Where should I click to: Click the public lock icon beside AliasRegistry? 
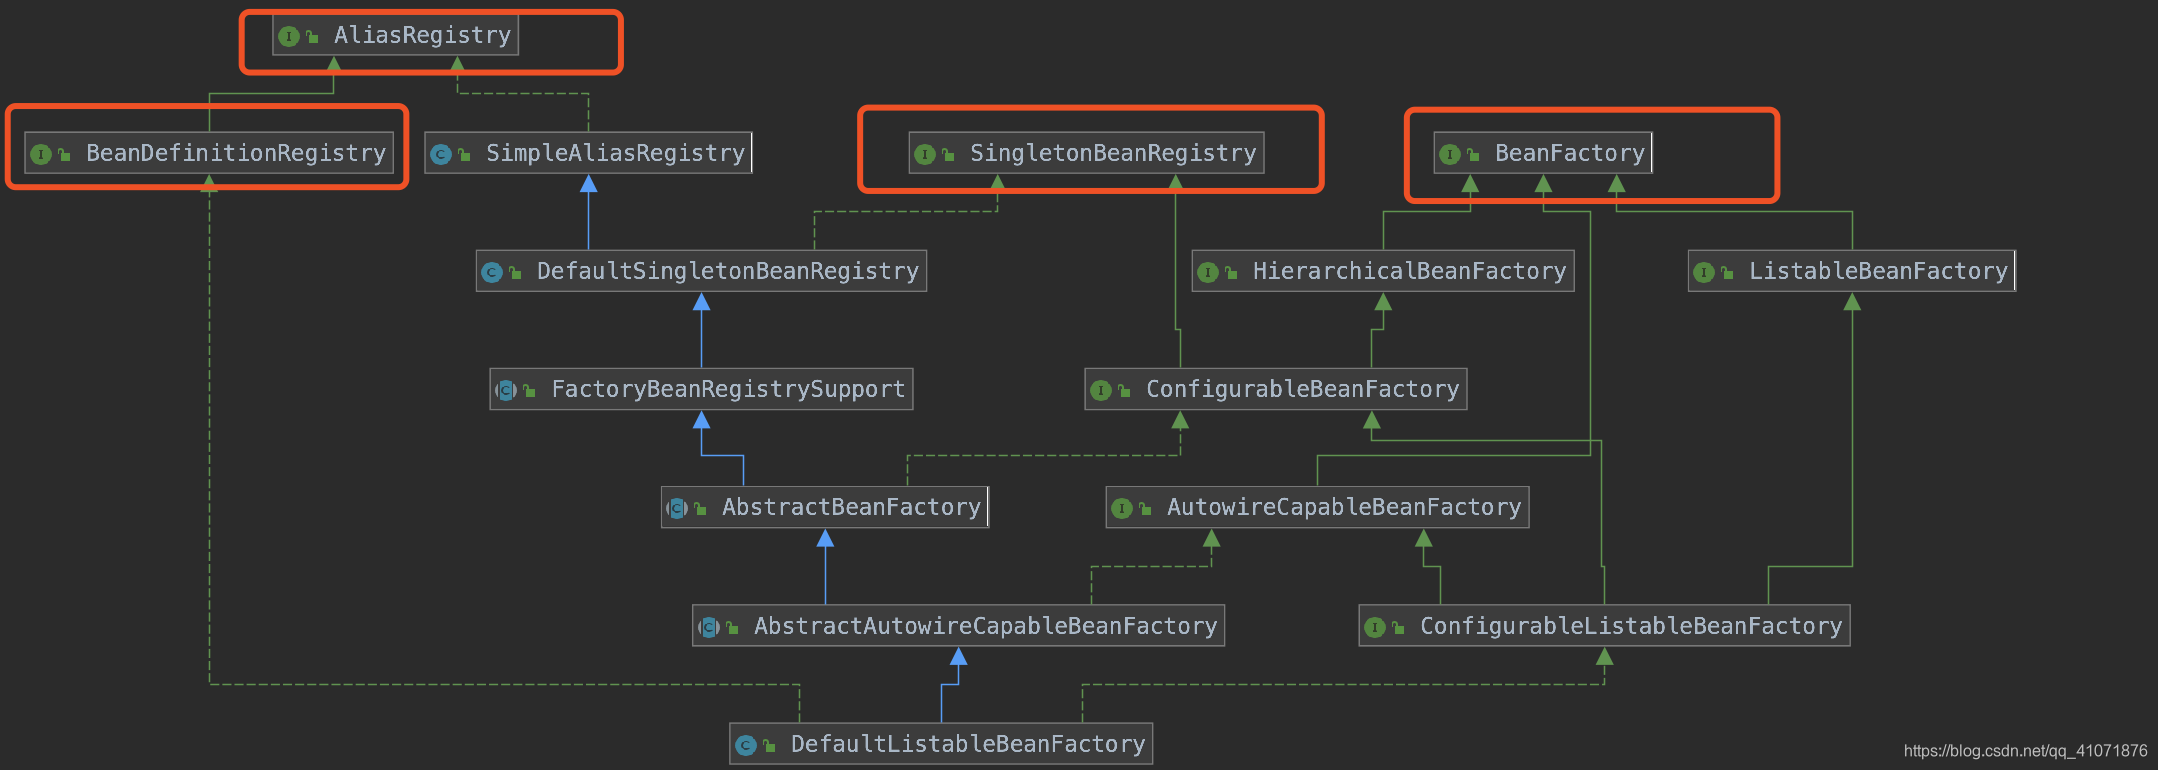[x=312, y=37]
